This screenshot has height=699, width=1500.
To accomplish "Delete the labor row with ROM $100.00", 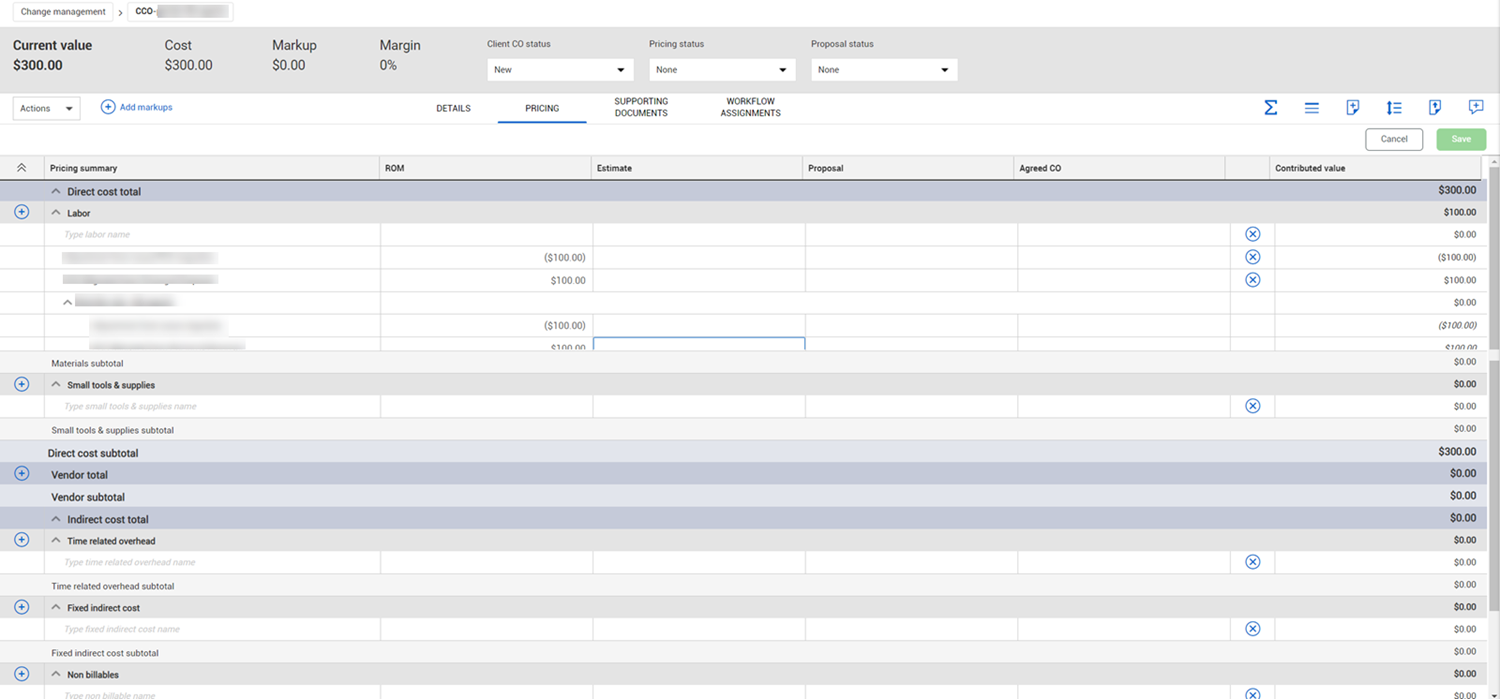I will coord(1253,280).
